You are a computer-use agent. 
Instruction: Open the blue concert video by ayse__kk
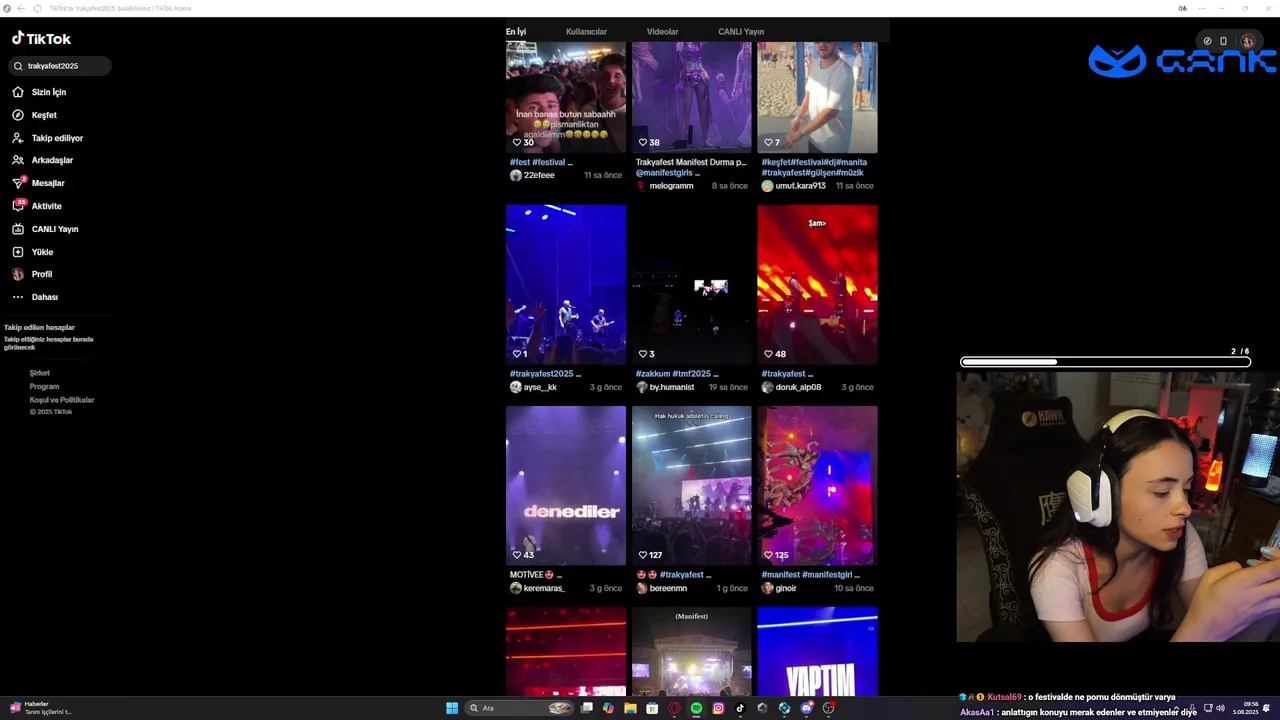point(566,285)
